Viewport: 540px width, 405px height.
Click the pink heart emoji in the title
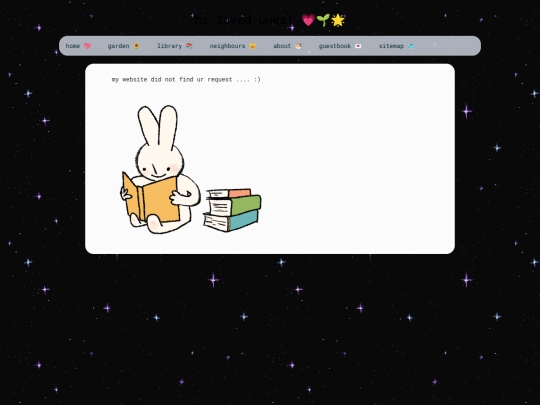tap(308, 20)
